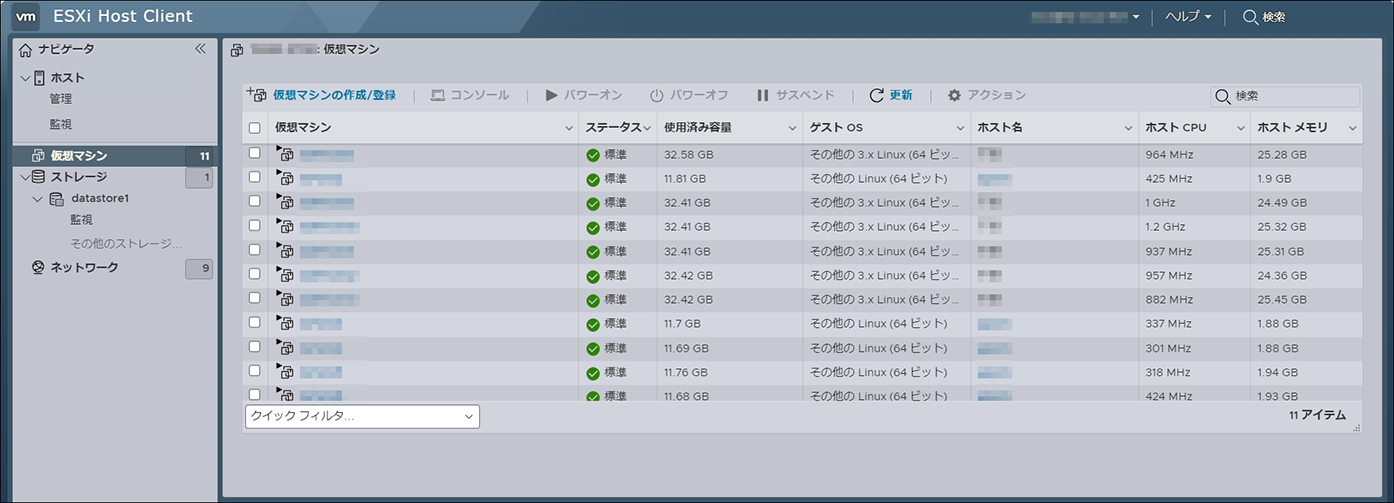Open the Quick Filter dropdown
The width and height of the screenshot is (1394, 503).
[362, 416]
